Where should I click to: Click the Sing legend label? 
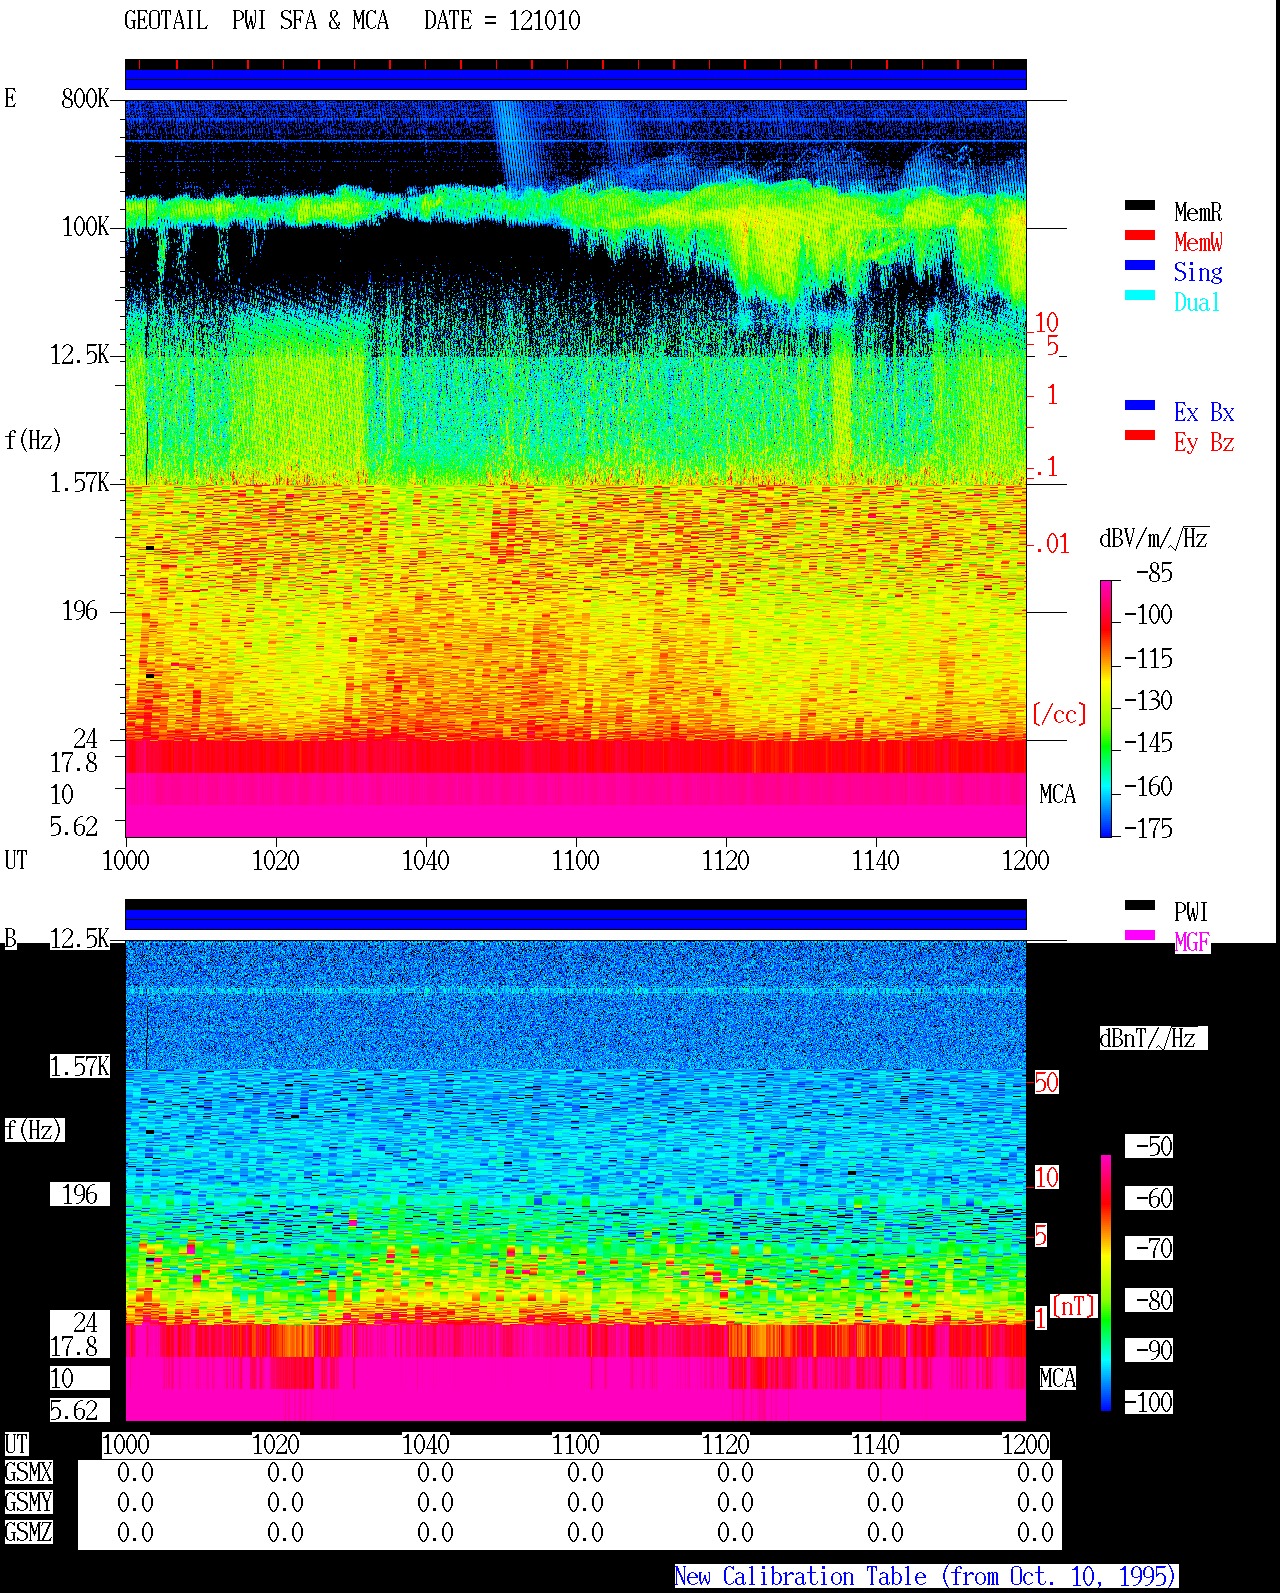coord(1198,272)
